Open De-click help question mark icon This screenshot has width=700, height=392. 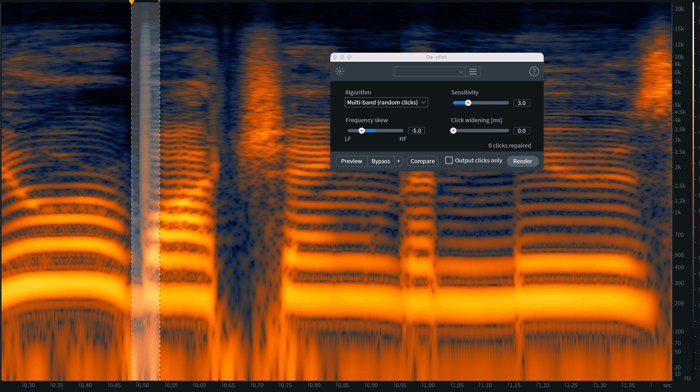pyautogui.click(x=534, y=71)
